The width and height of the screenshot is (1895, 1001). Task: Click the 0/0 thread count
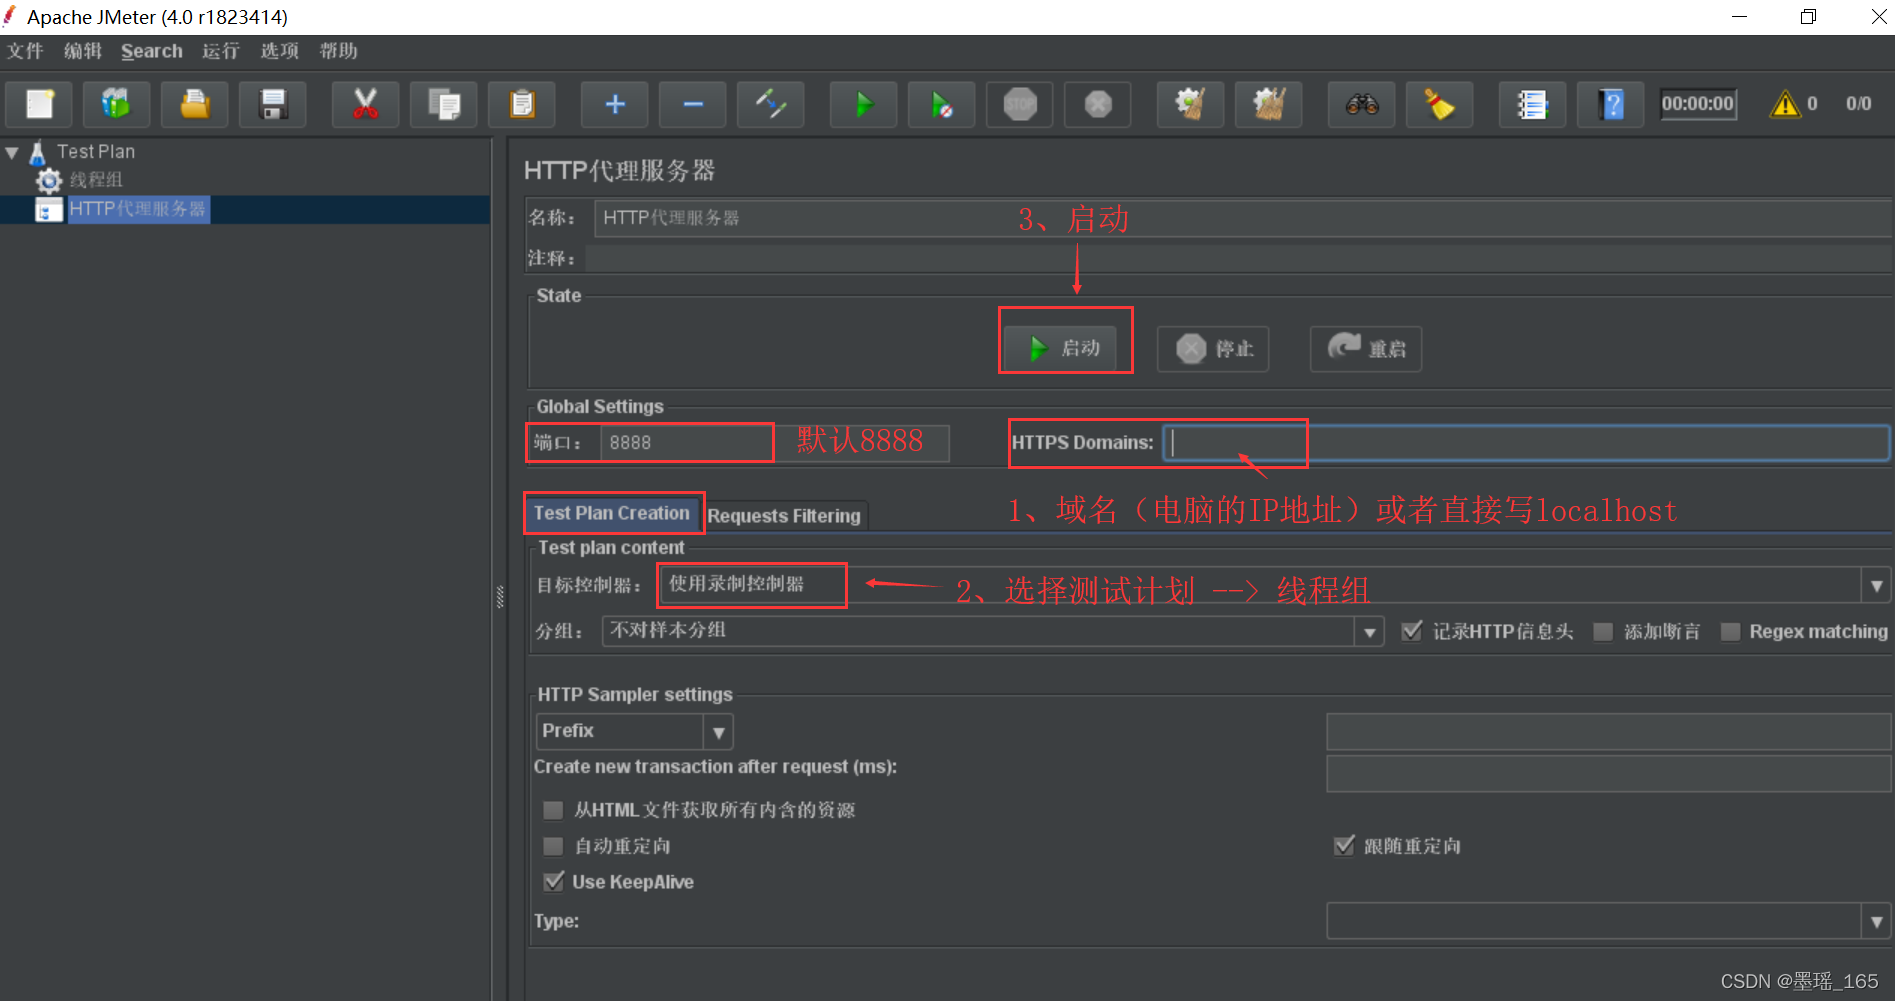coord(1859,104)
